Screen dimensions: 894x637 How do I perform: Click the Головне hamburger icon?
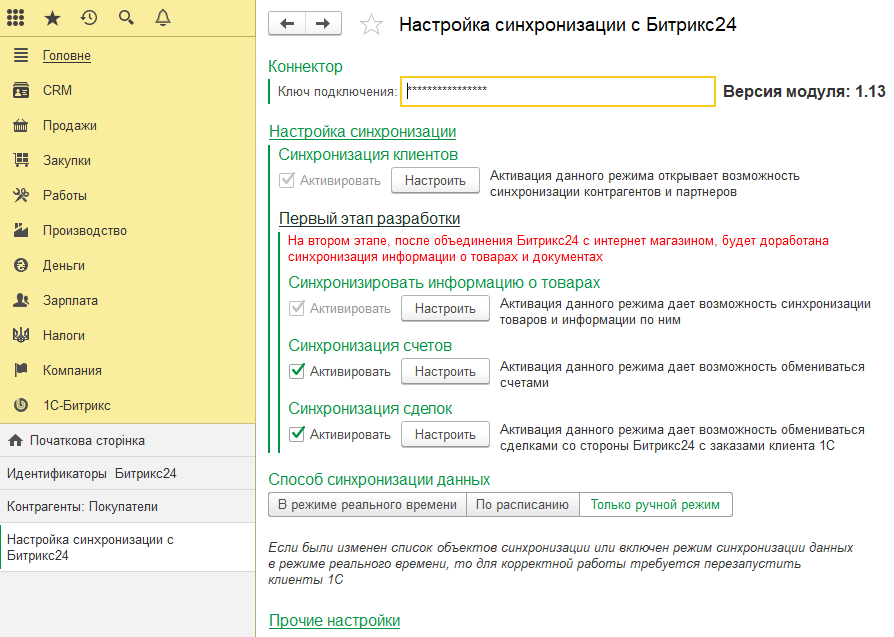pyautogui.click(x=21, y=55)
